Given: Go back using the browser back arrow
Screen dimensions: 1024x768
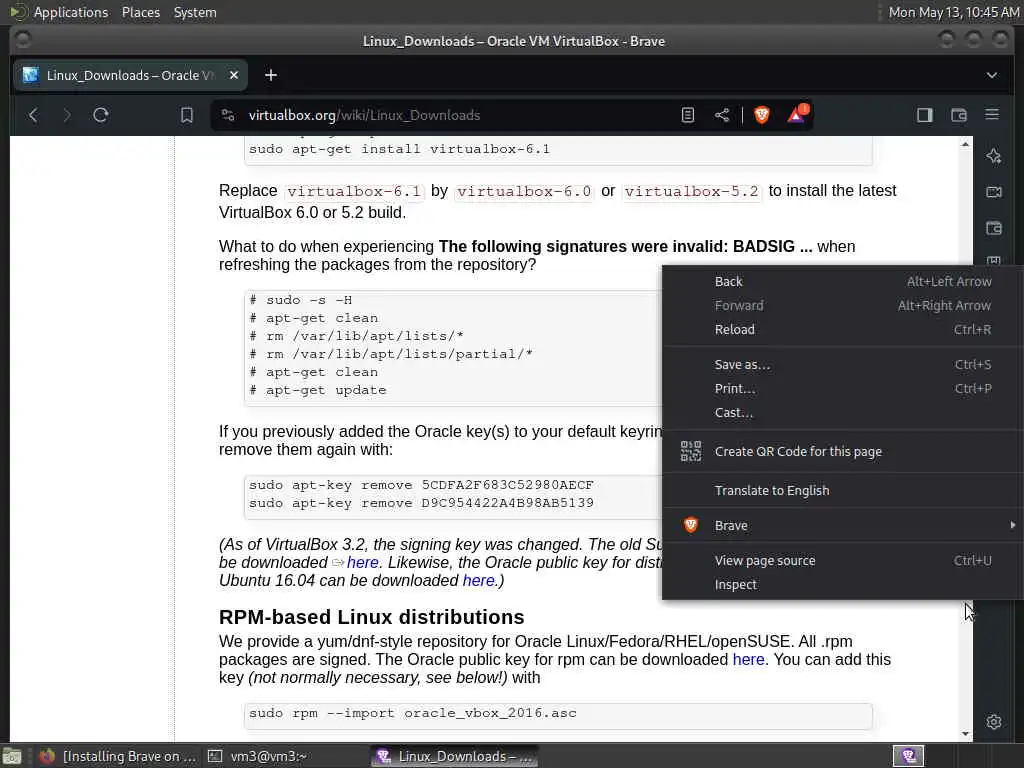Looking at the screenshot, I should pos(33,116).
